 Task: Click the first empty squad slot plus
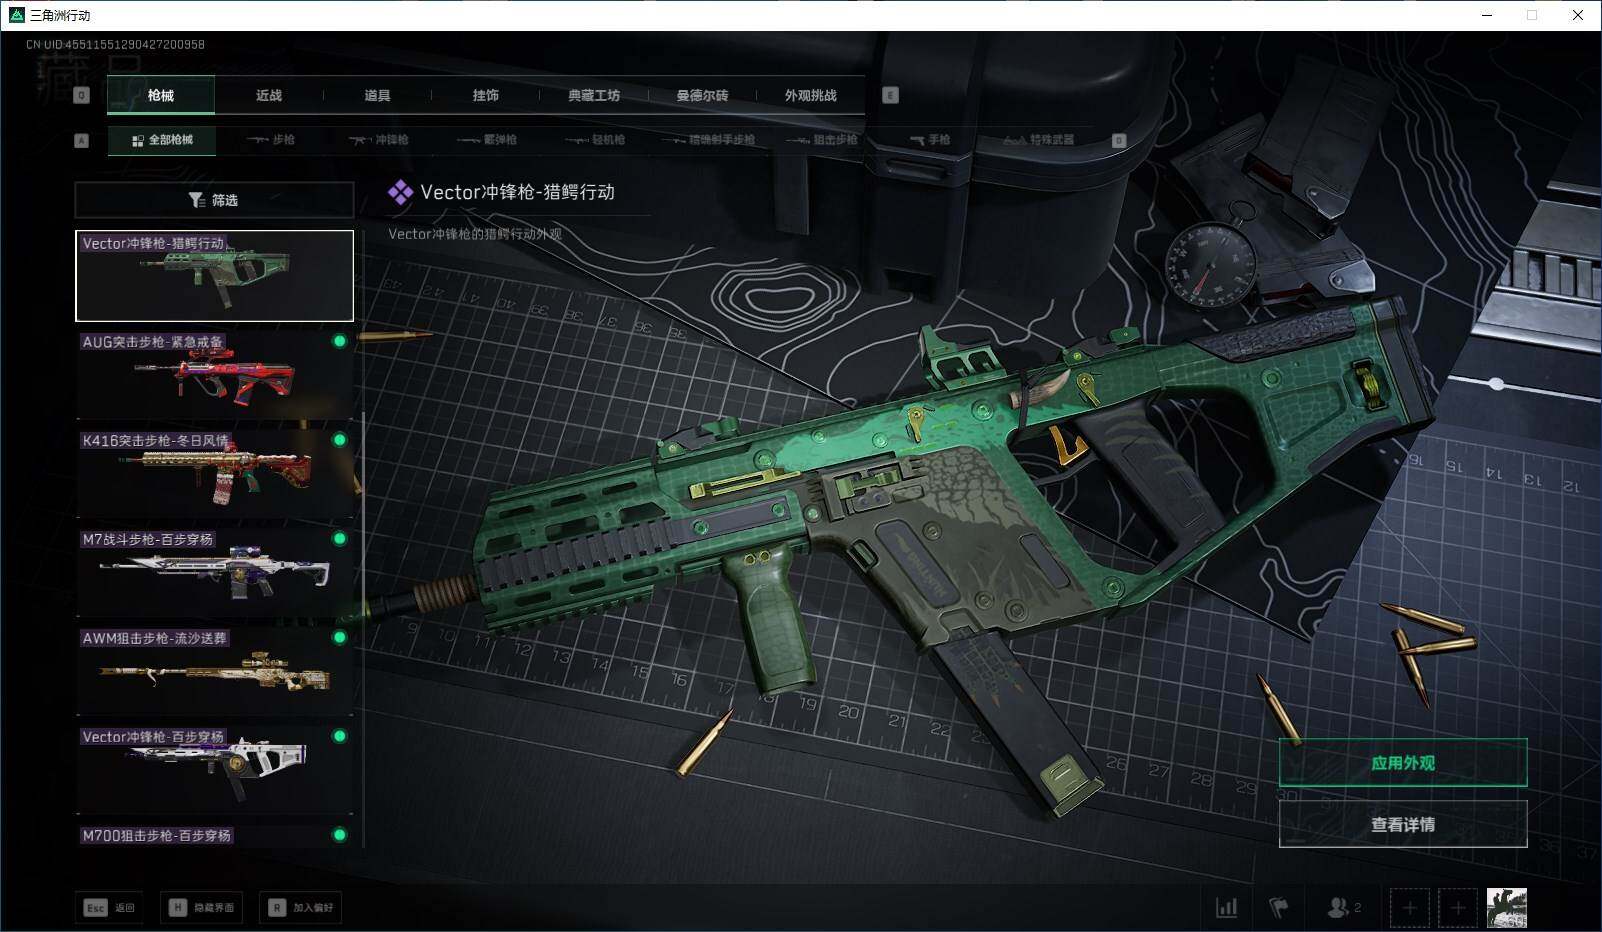pyautogui.click(x=1409, y=907)
